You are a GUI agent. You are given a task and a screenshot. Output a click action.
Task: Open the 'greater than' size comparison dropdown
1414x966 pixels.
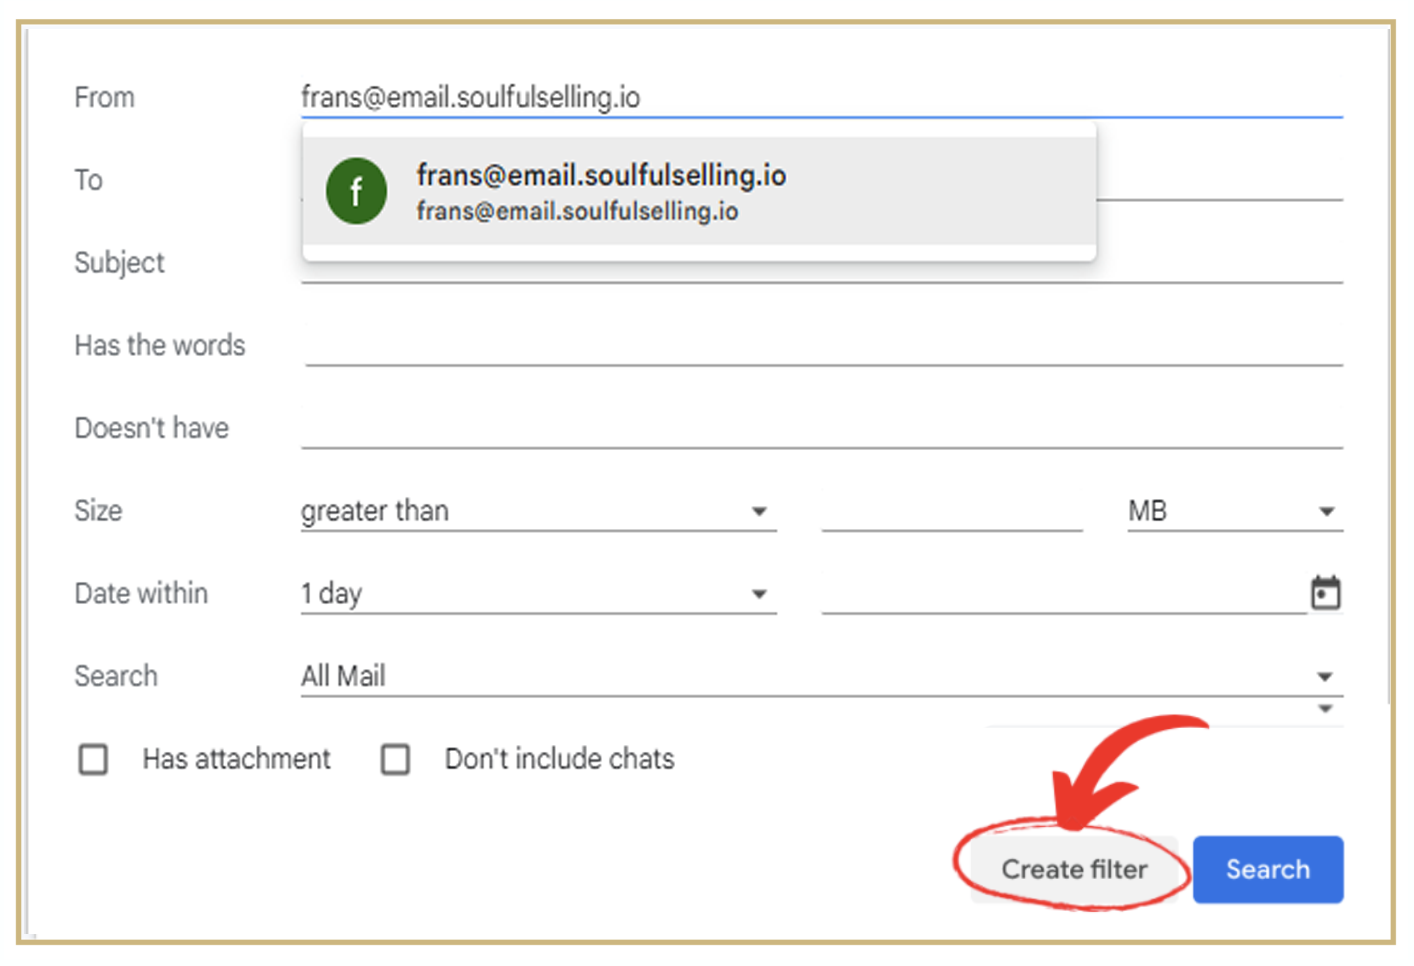point(538,511)
